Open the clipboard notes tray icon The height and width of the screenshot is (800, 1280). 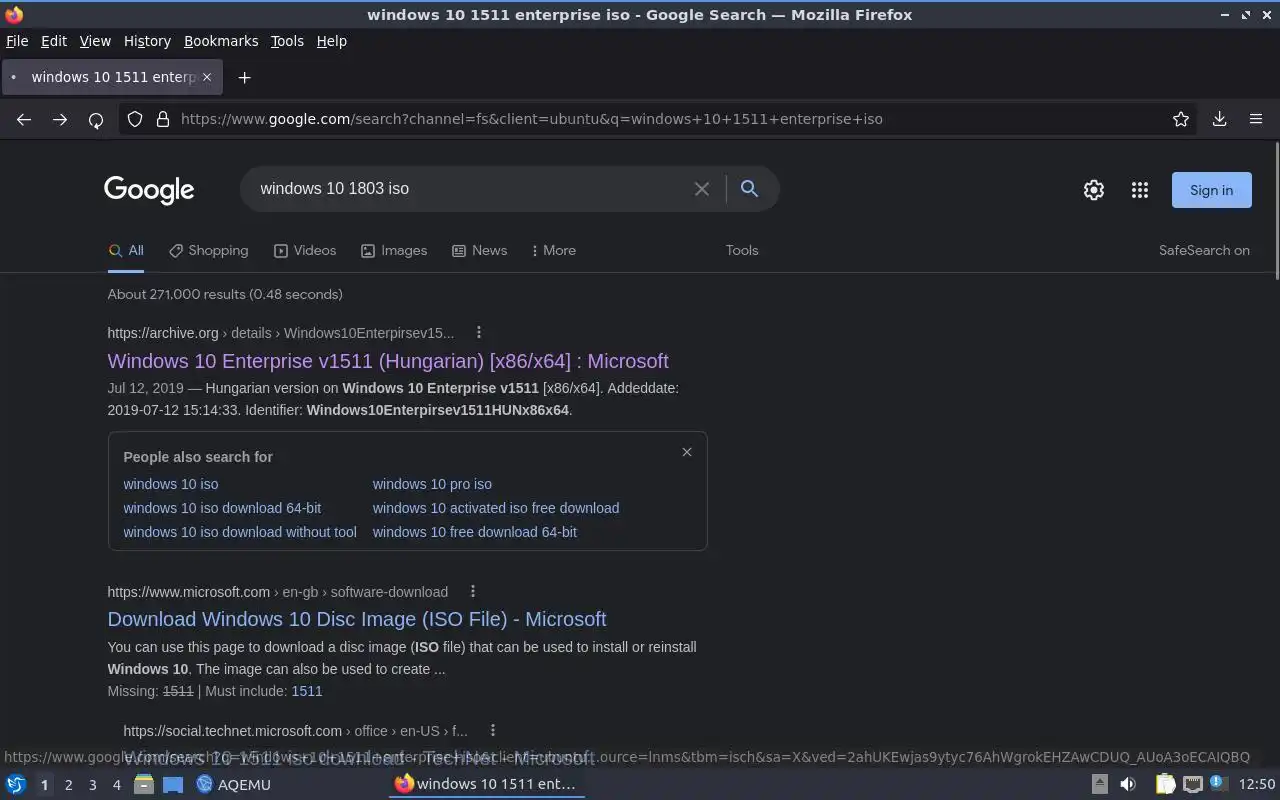pos(1165,785)
